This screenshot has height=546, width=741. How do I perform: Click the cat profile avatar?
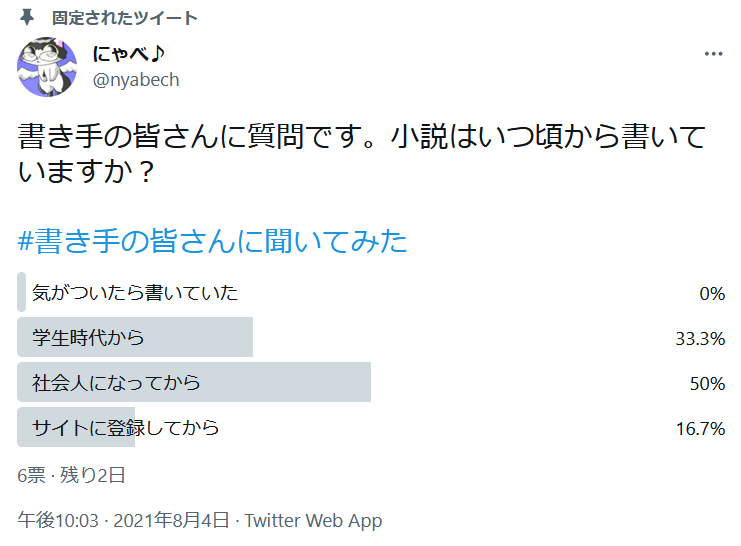pos(47,67)
